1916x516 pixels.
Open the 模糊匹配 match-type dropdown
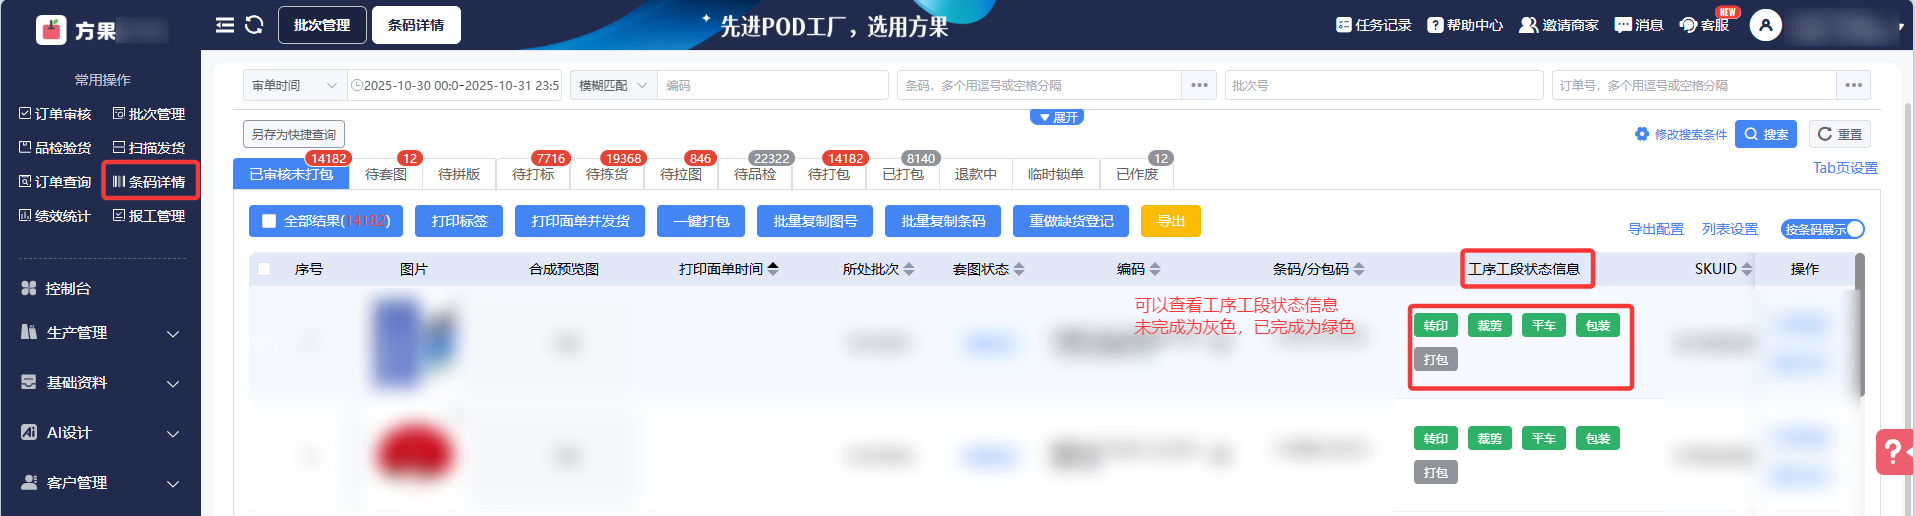pyautogui.click(x=613, y=86)
